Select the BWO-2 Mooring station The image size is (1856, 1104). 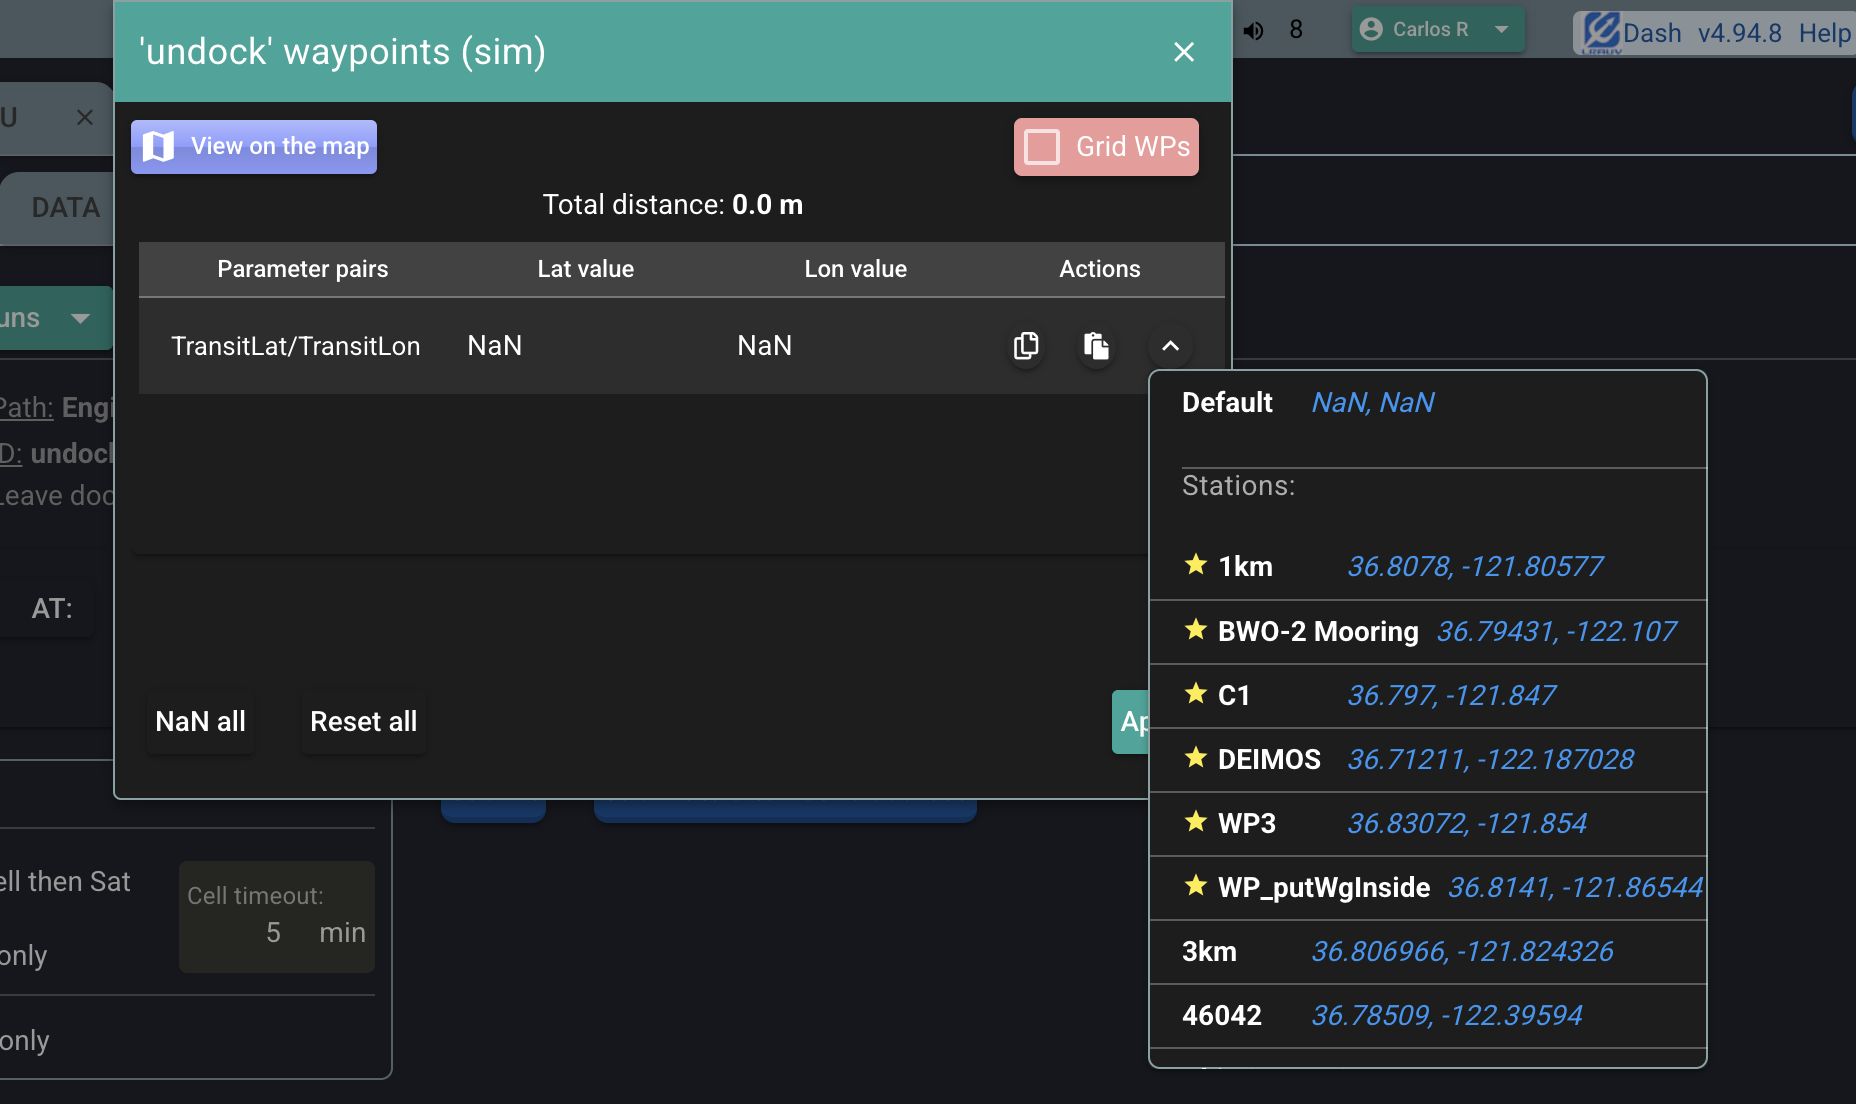click(1428, 631)
